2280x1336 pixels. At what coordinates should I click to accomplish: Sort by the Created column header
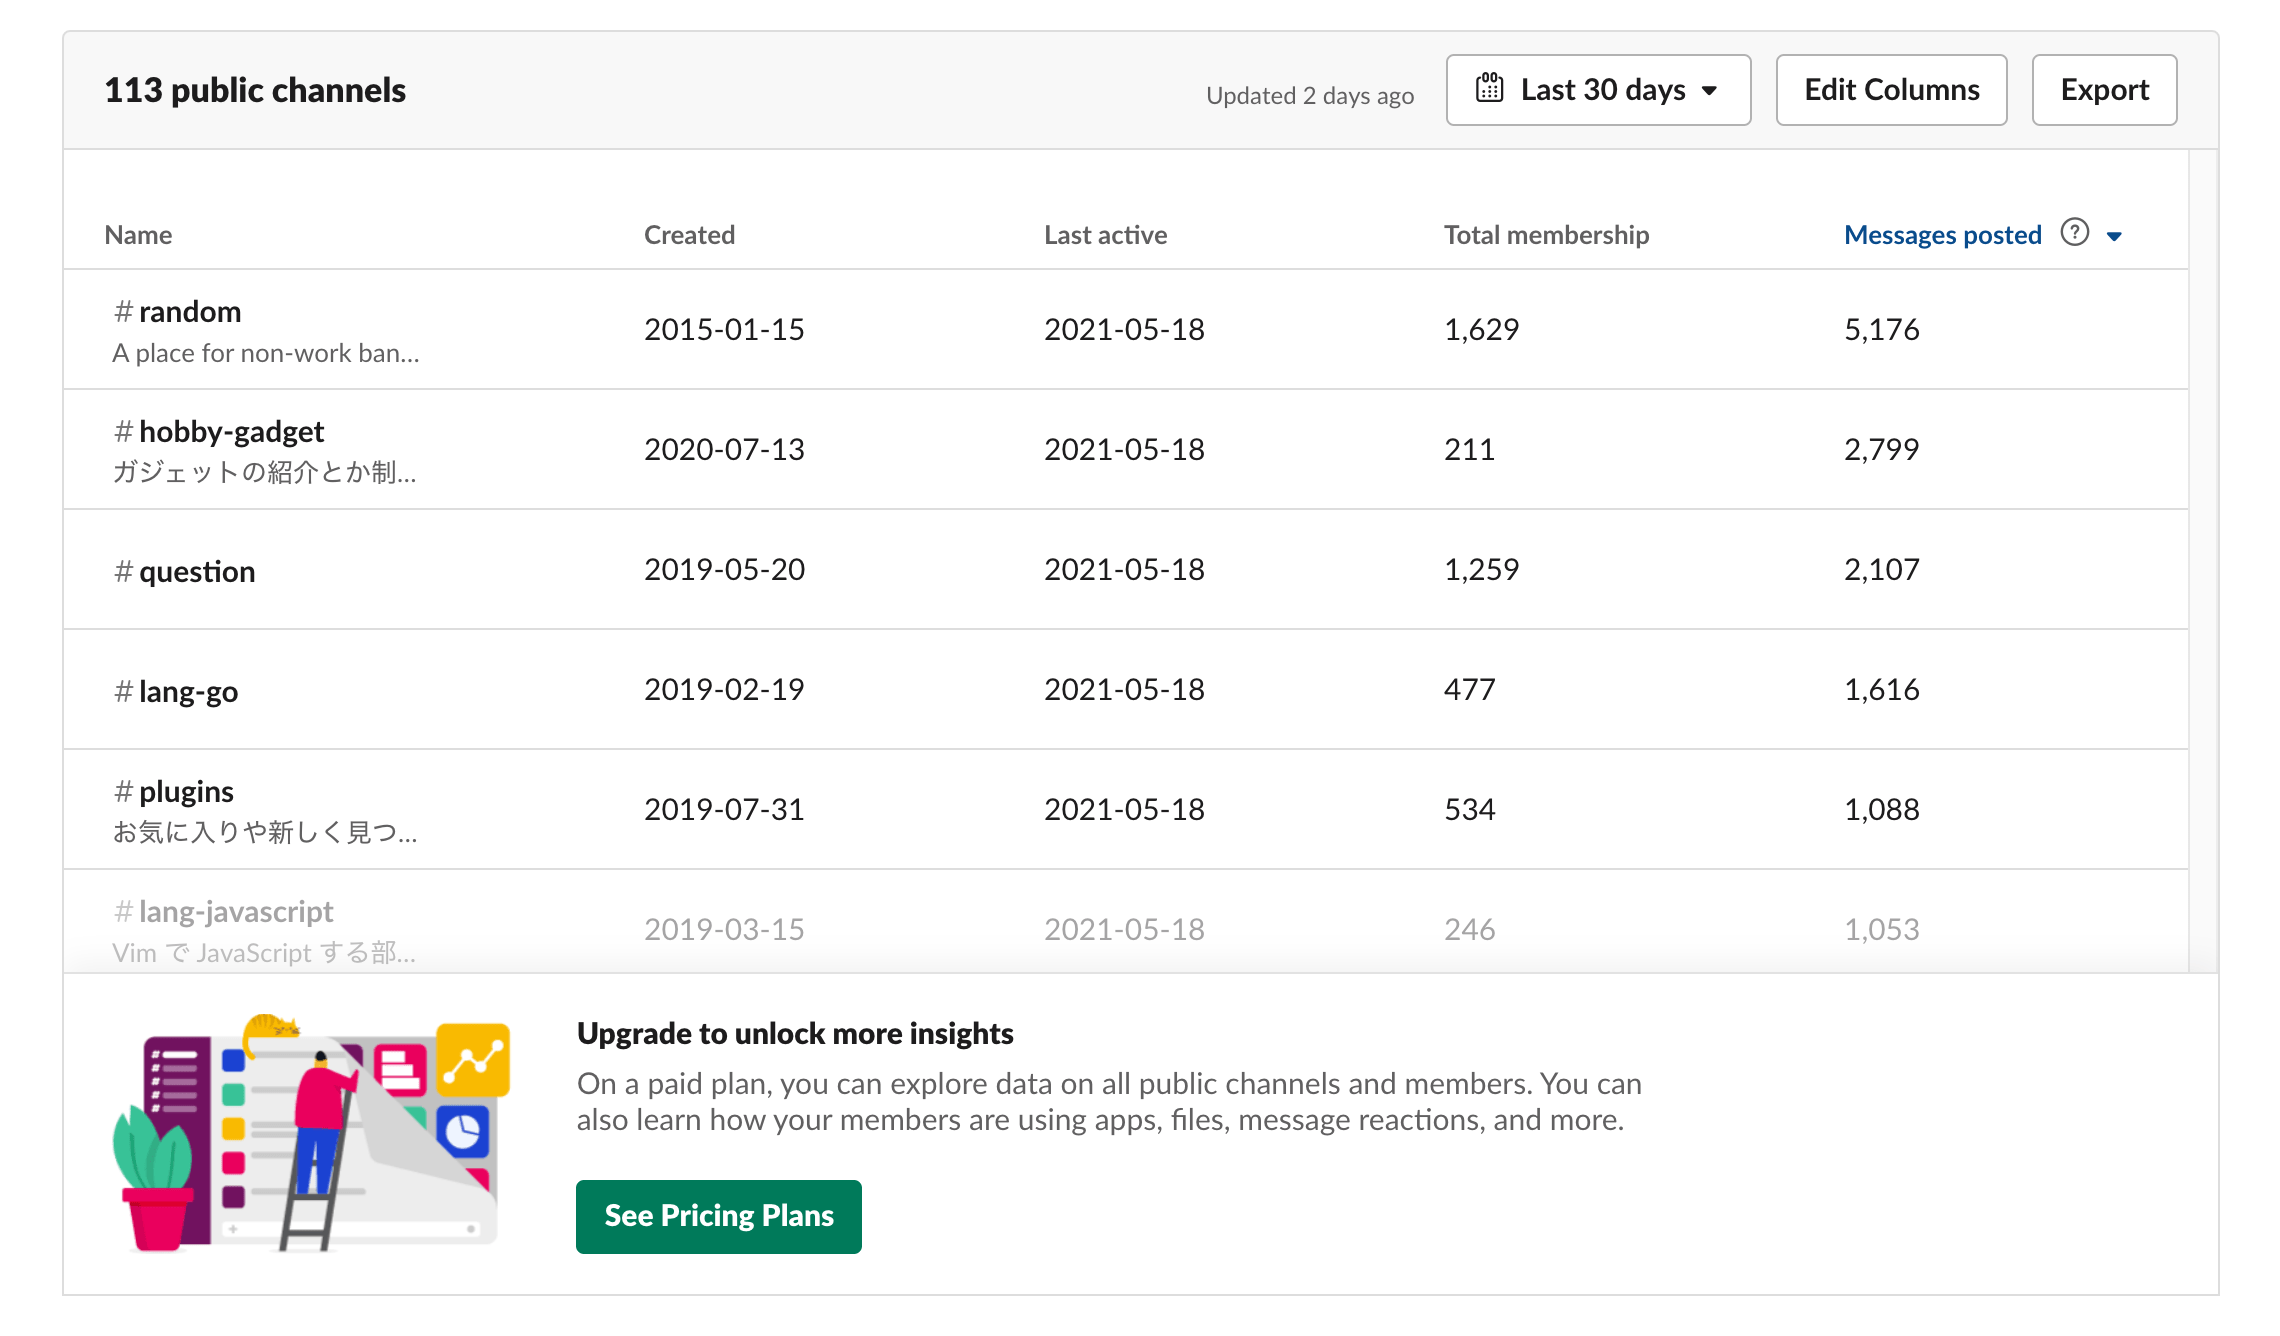(689, 235)
